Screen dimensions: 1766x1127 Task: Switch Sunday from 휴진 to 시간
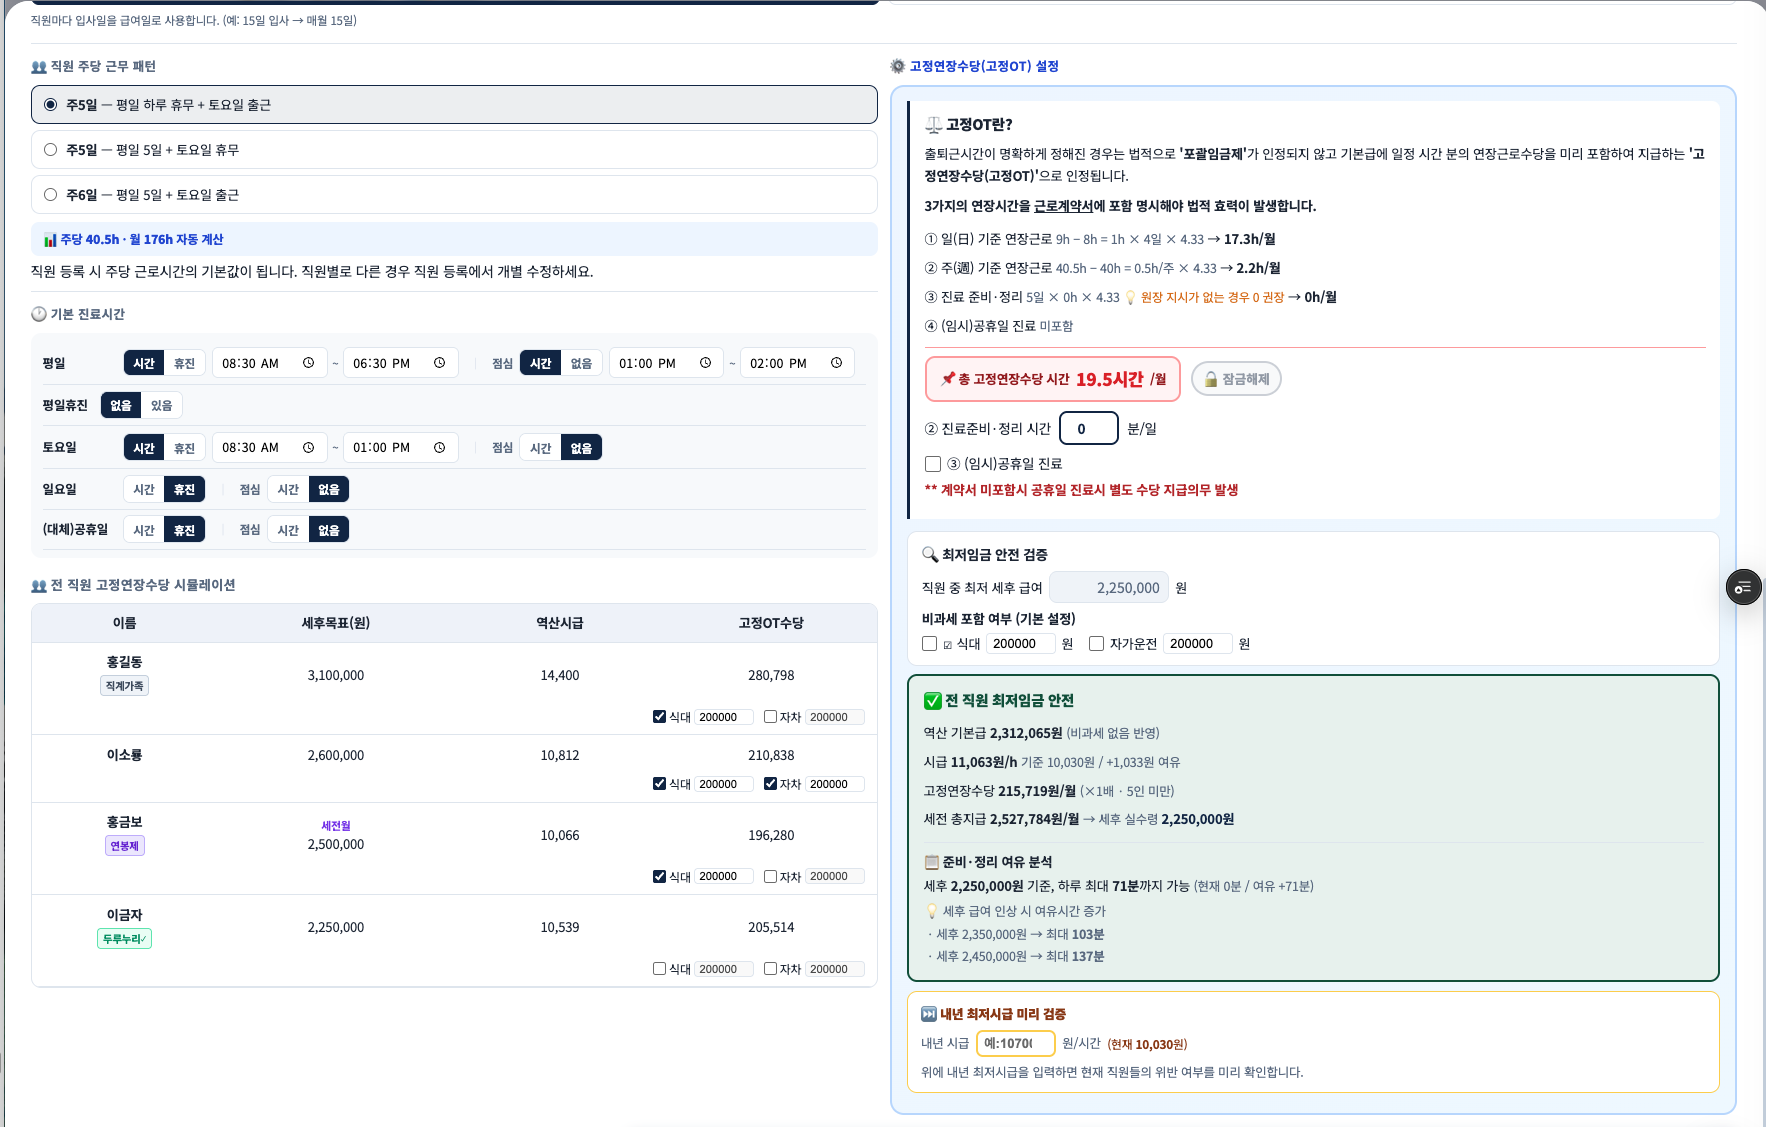pos(144,489)
